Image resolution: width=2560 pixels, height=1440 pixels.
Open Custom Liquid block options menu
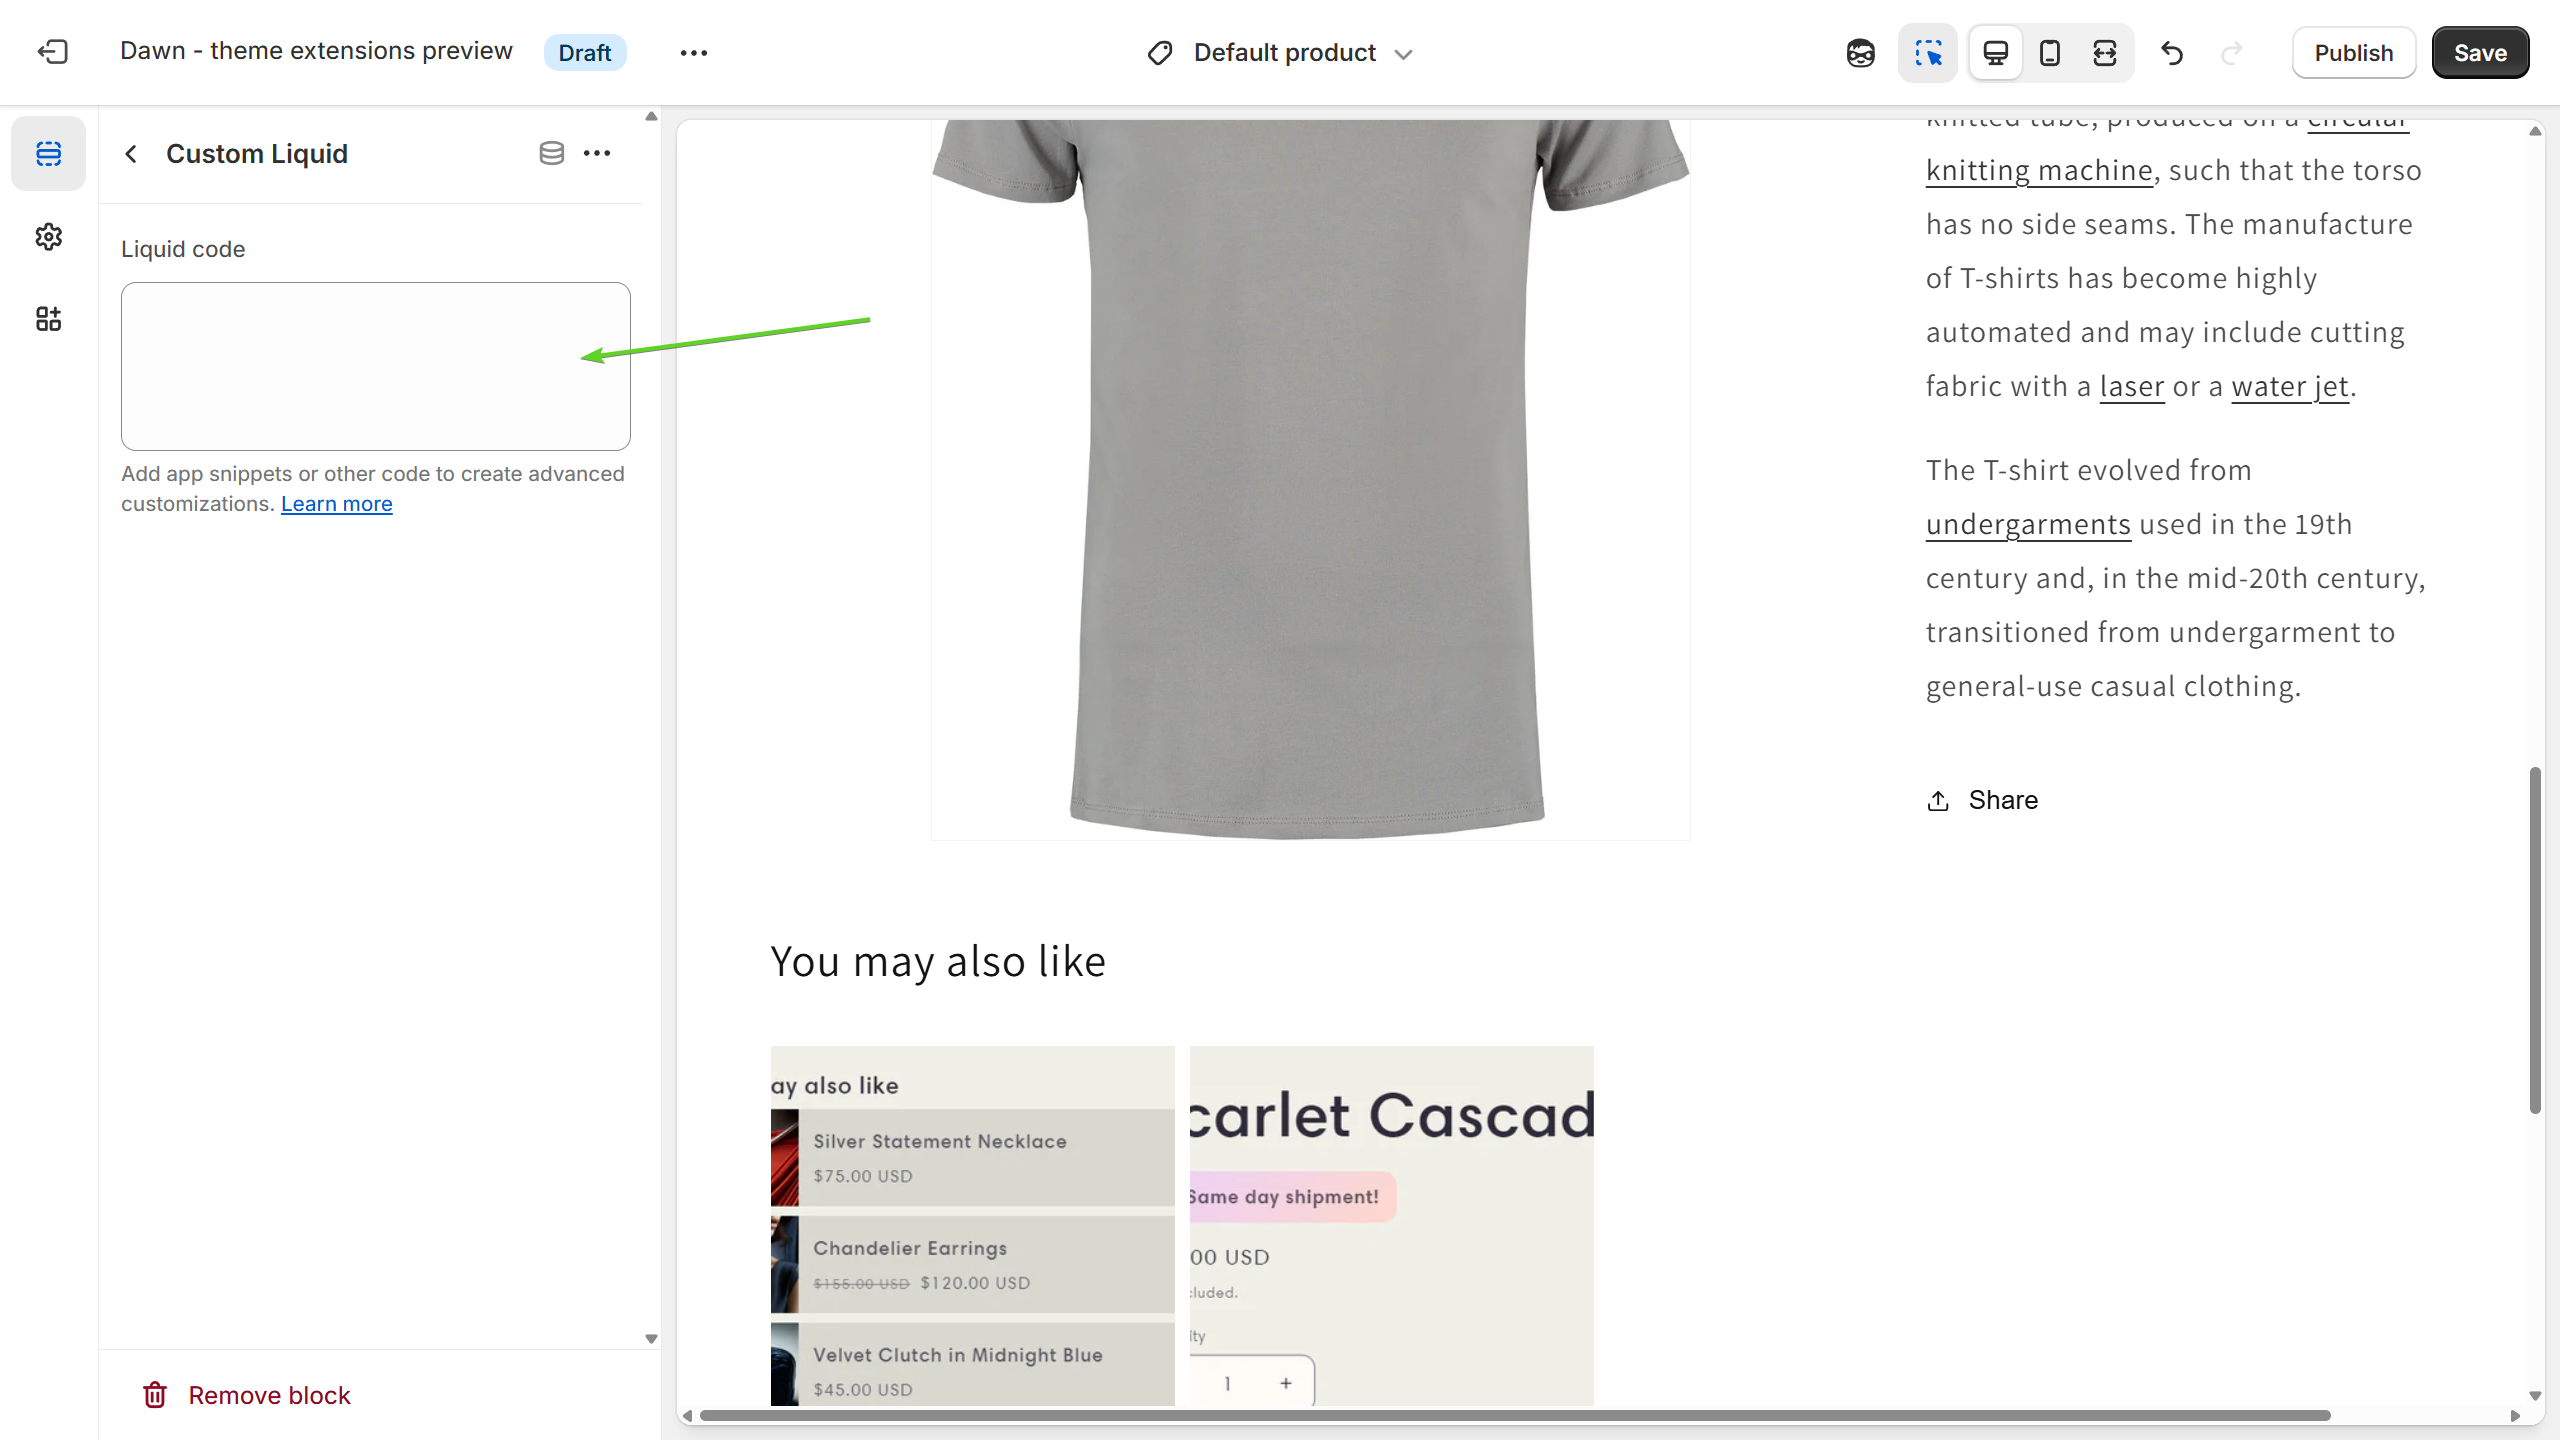(x=597, y=153)
